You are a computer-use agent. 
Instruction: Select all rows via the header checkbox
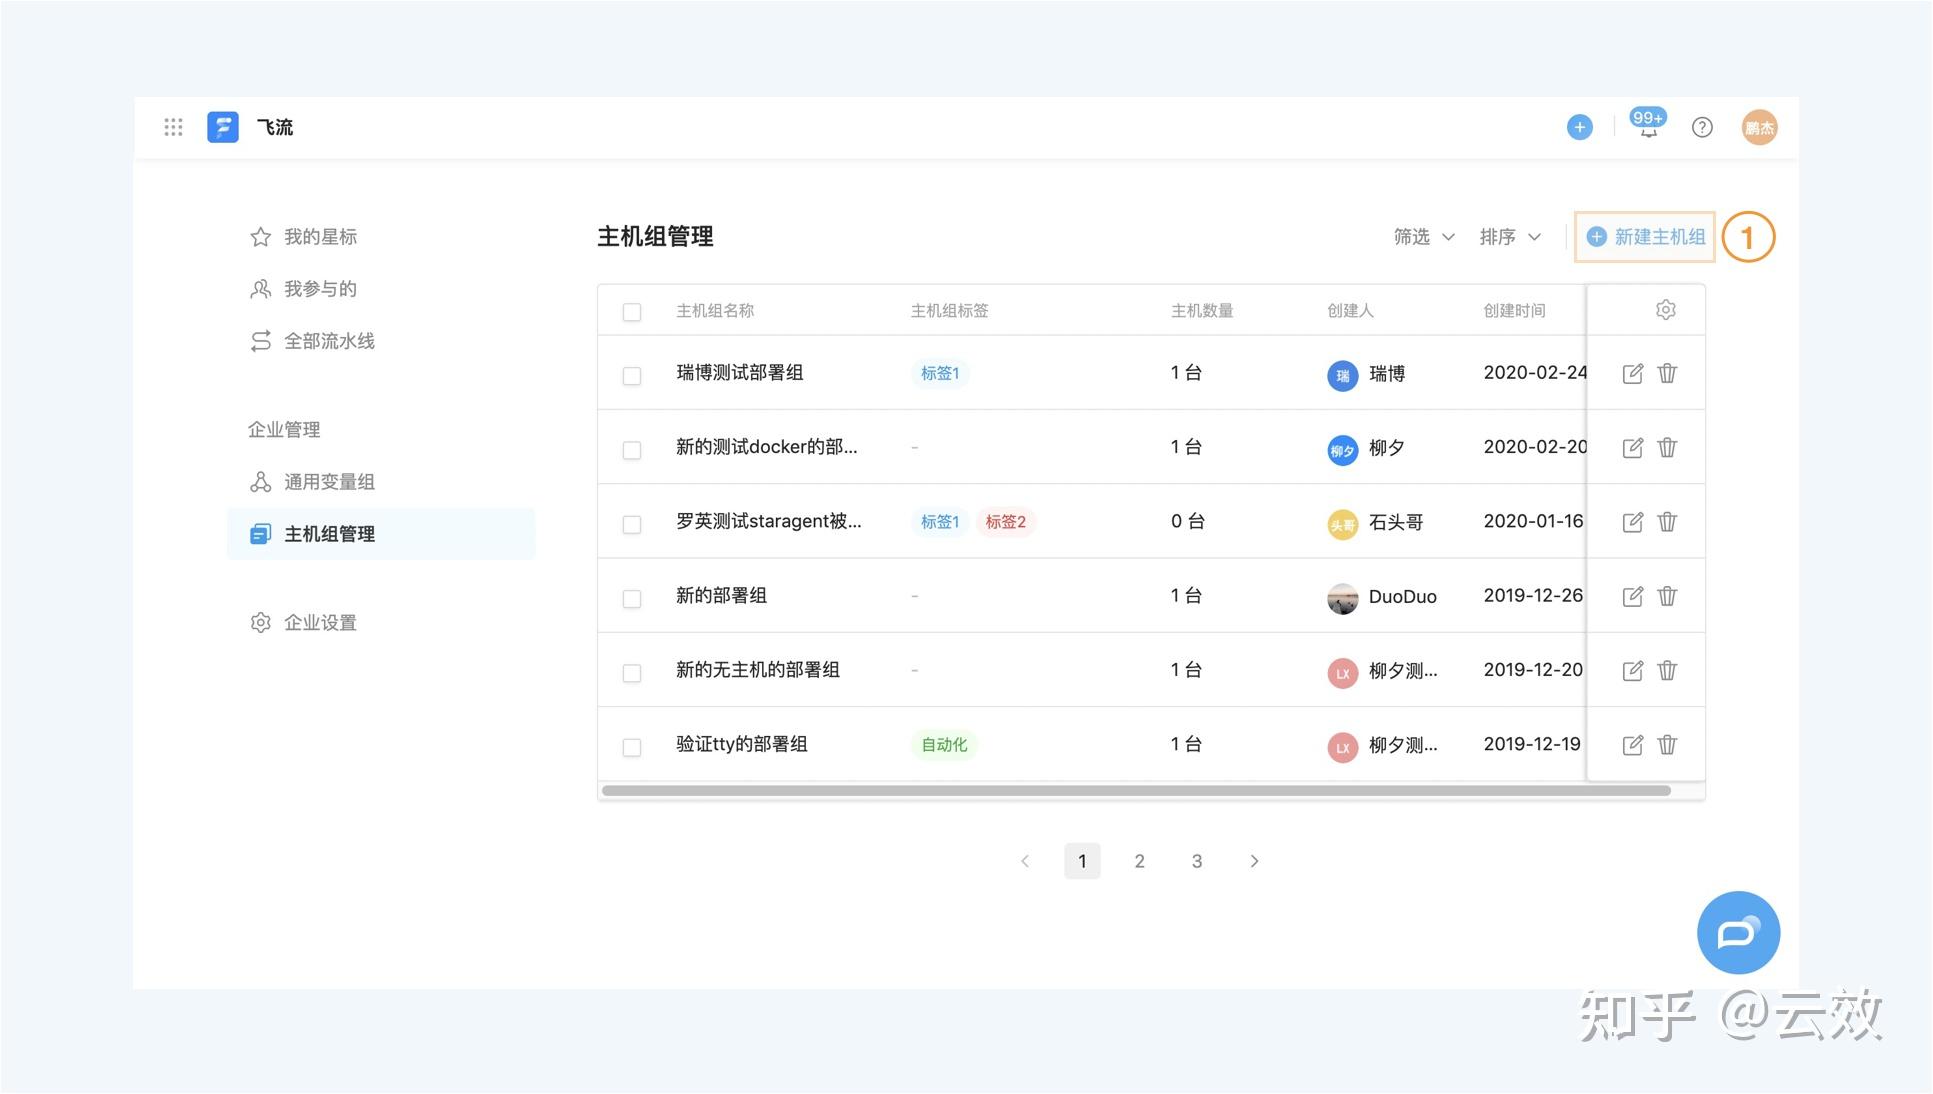click(x=631, y=311)
